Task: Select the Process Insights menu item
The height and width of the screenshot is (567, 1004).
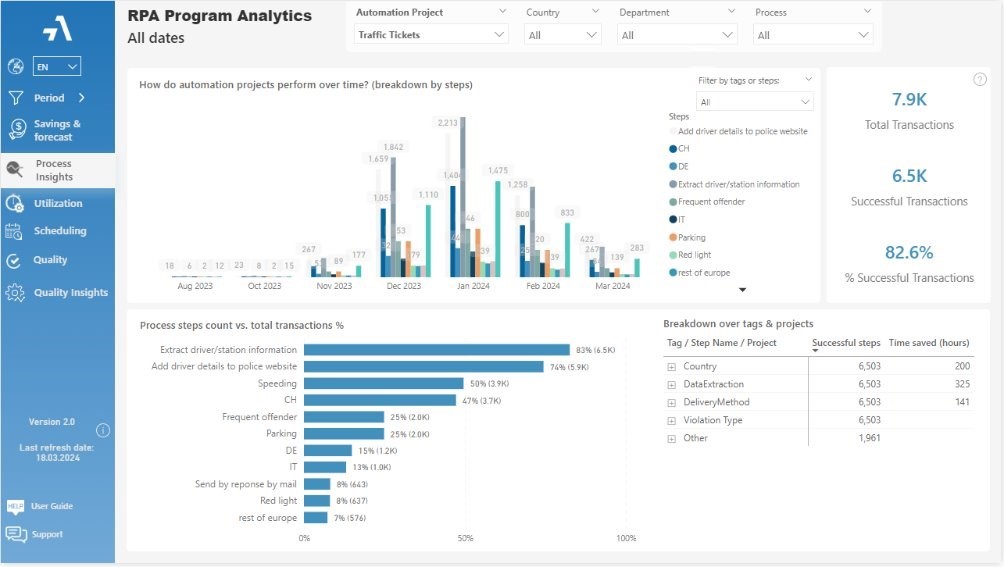Action: pos(58,170)
